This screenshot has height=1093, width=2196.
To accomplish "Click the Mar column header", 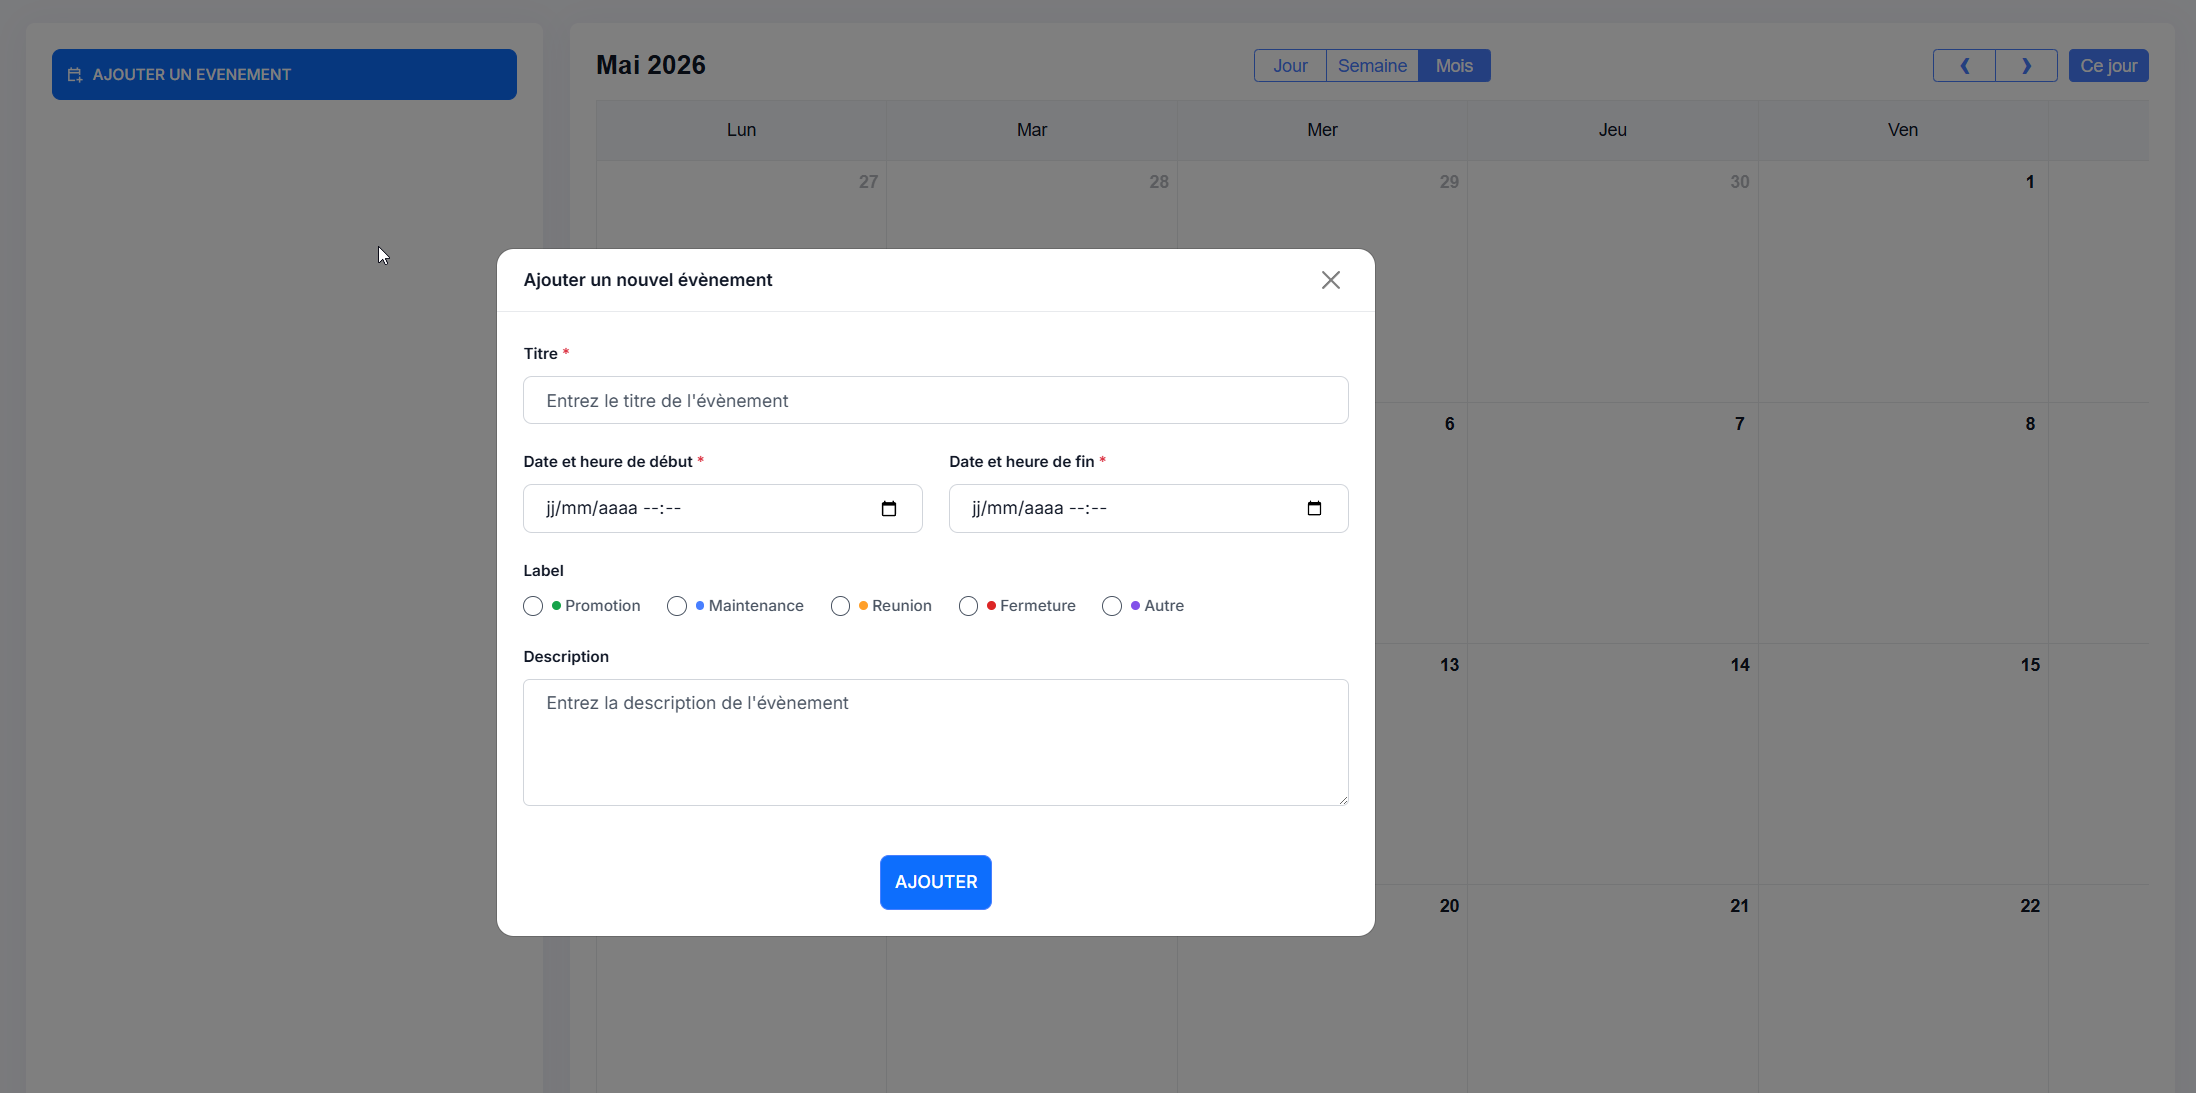I will pos(1032,130).
